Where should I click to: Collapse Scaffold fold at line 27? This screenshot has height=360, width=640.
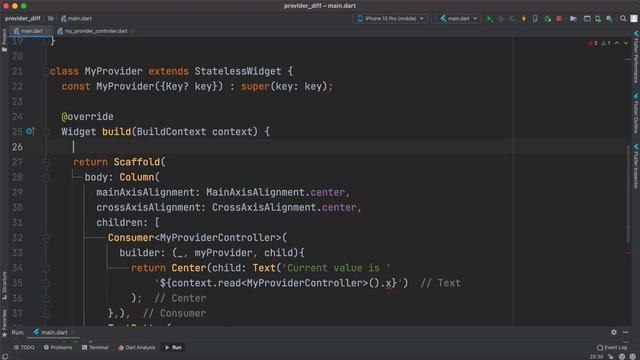(x=46, y=162)
